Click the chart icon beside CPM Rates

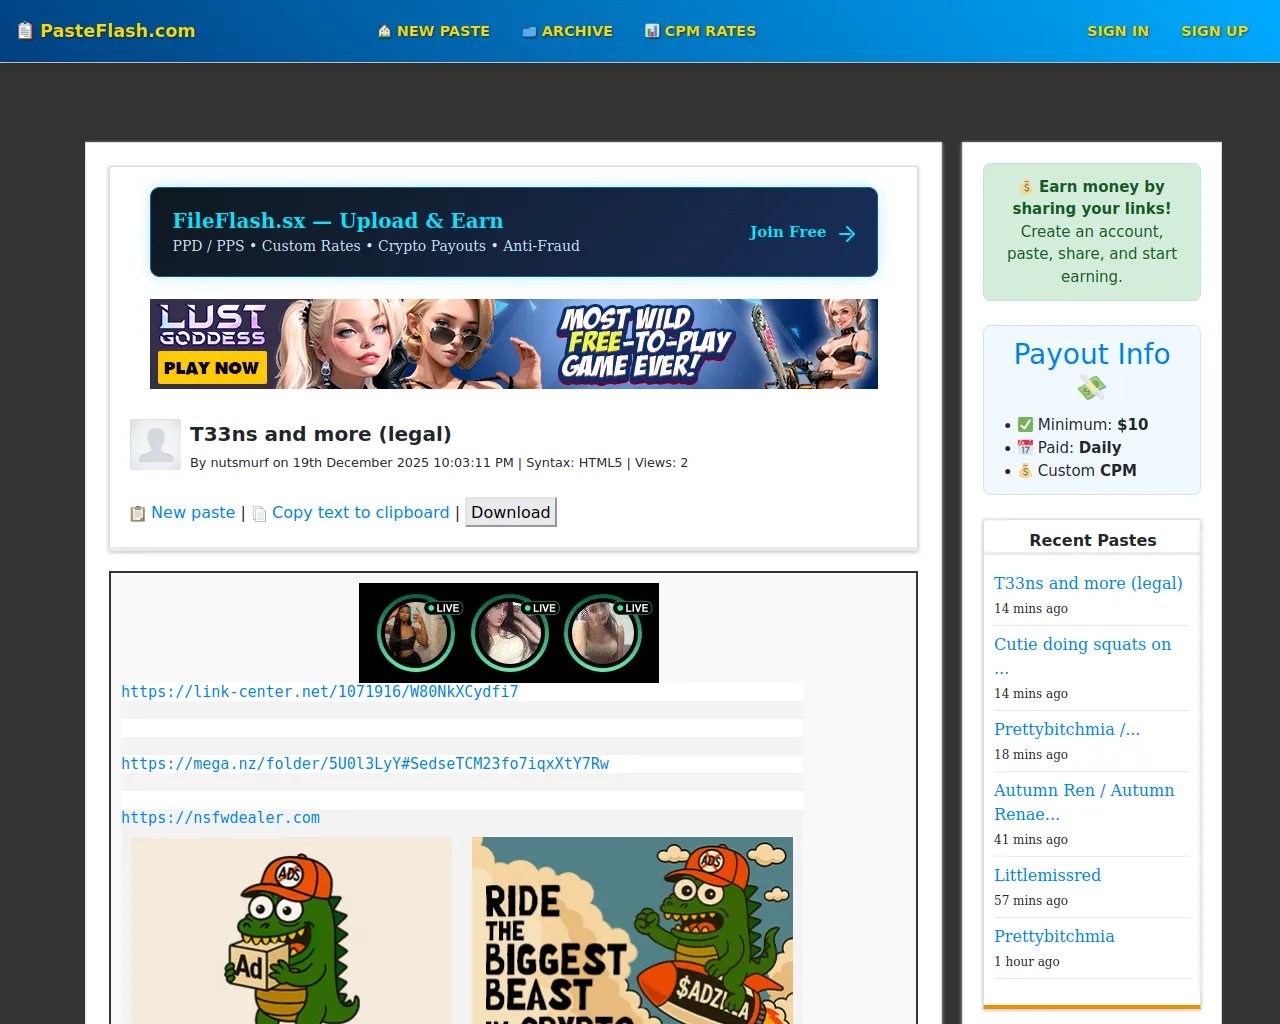coord(652,31)
